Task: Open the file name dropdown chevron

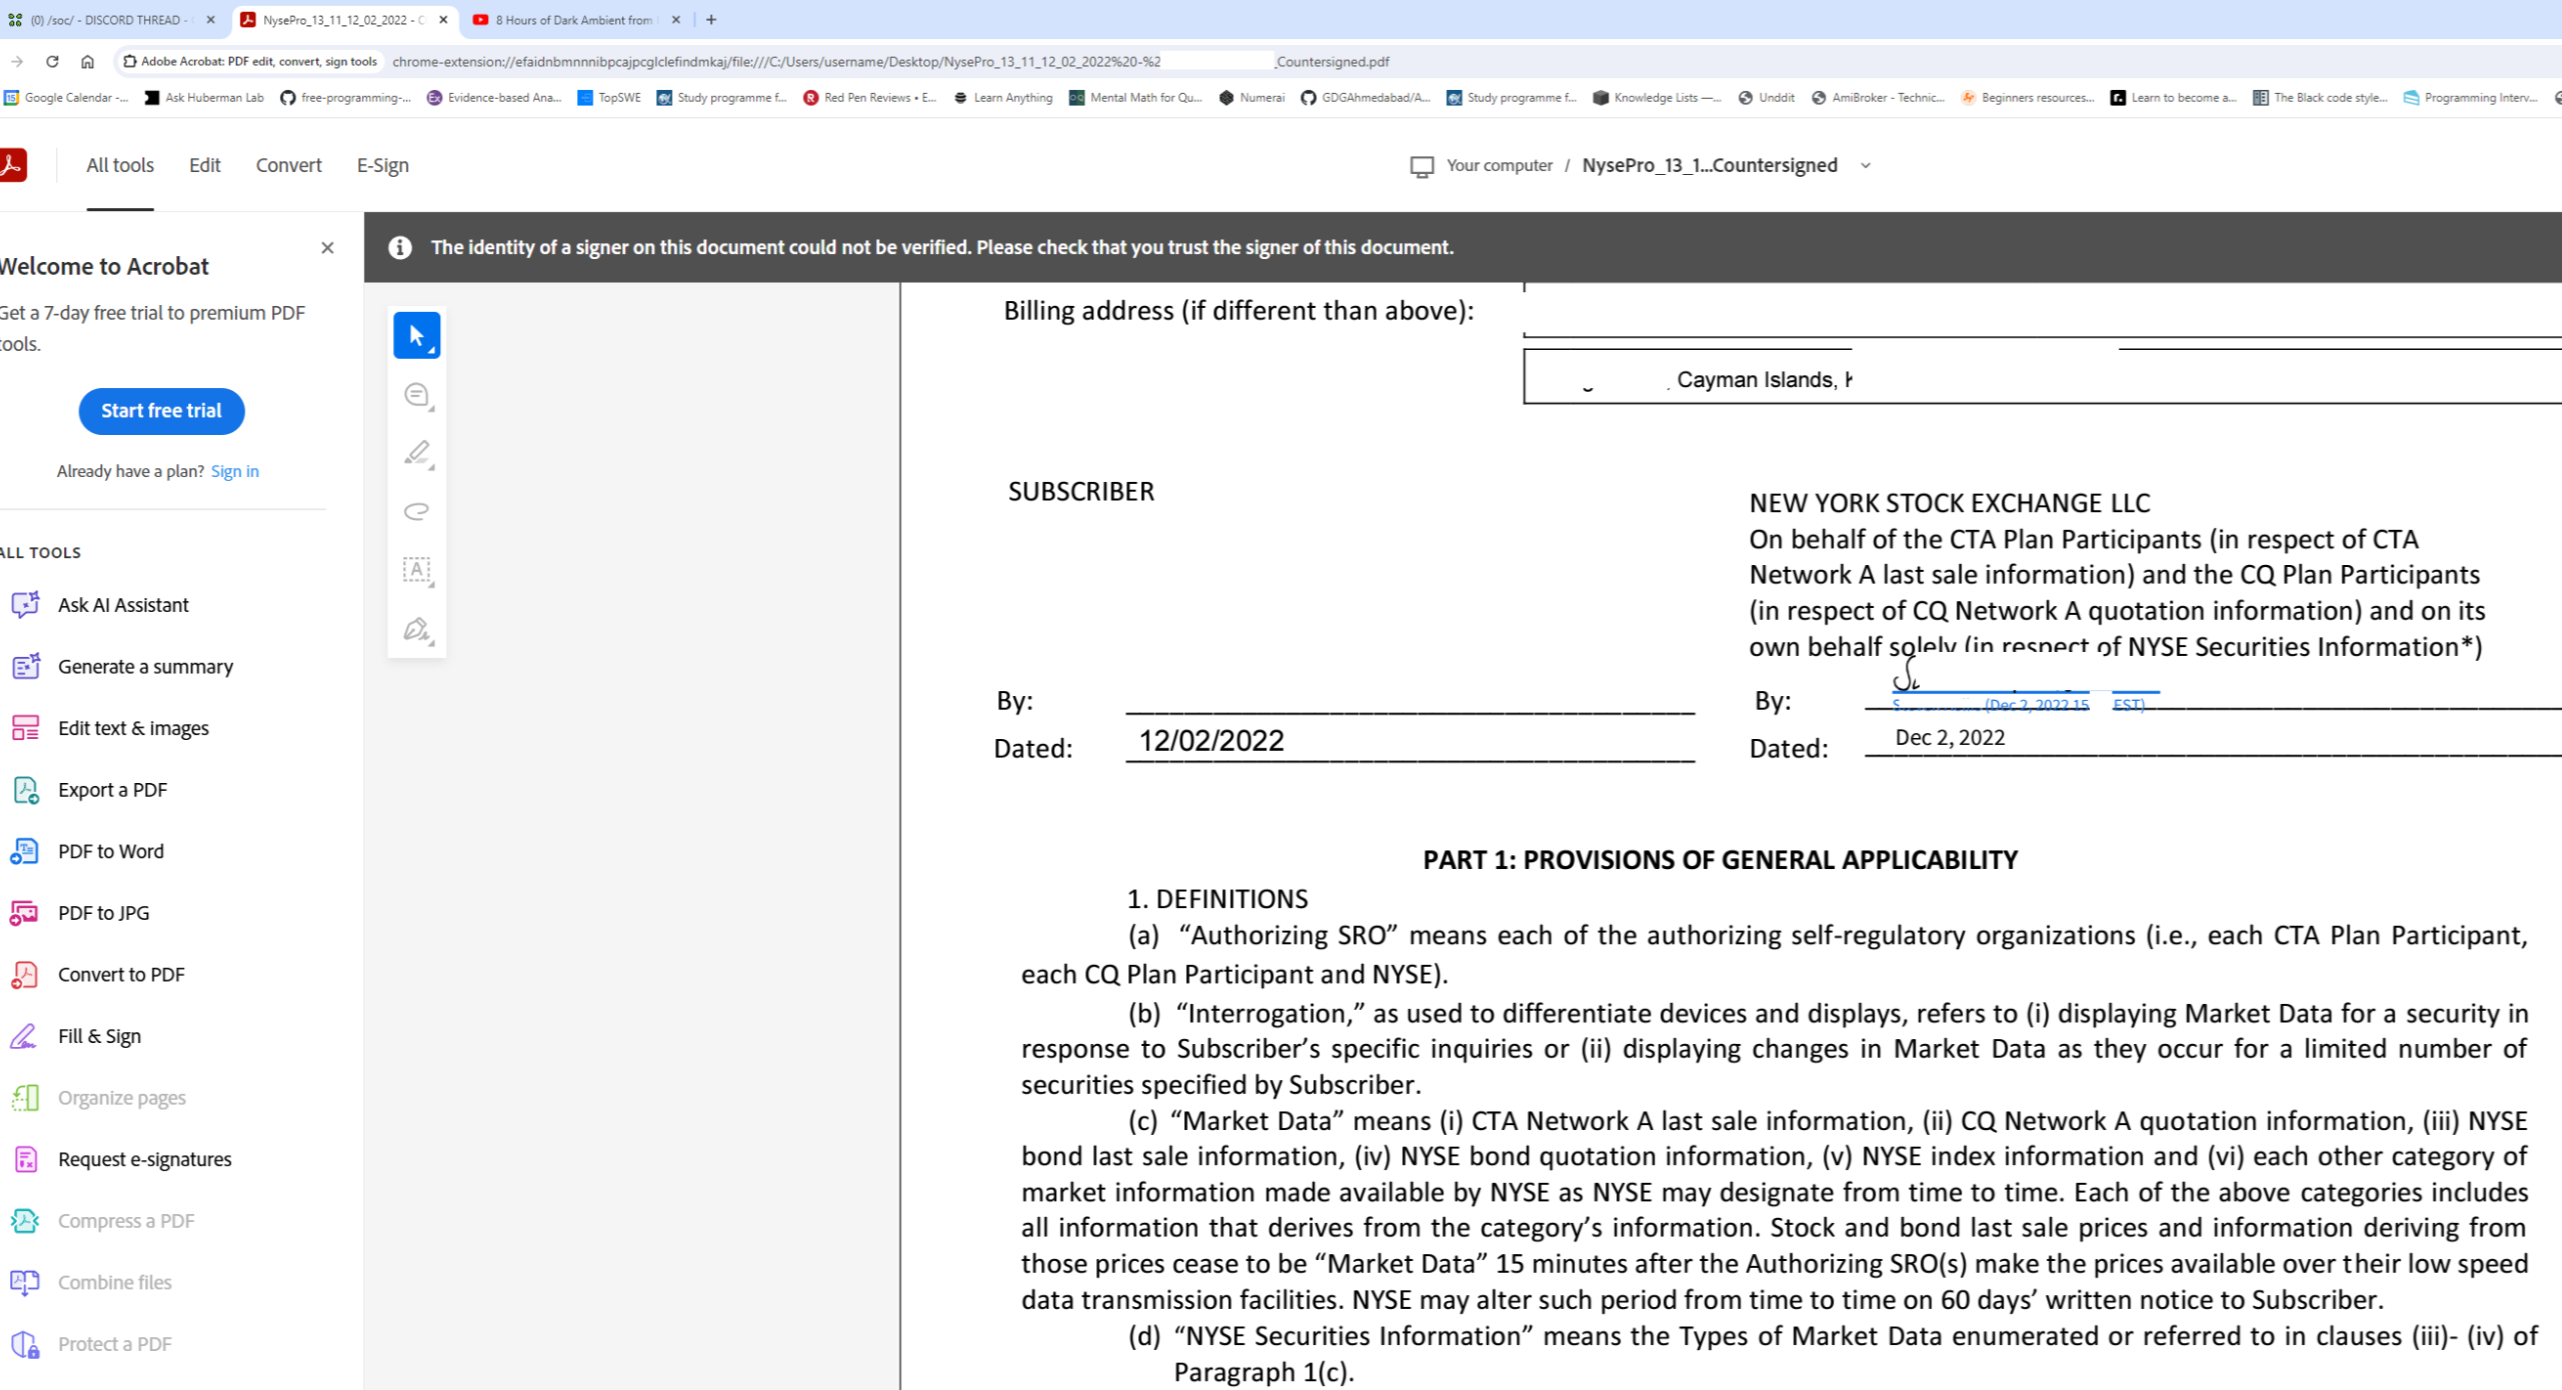Action: pos(1866,166)
